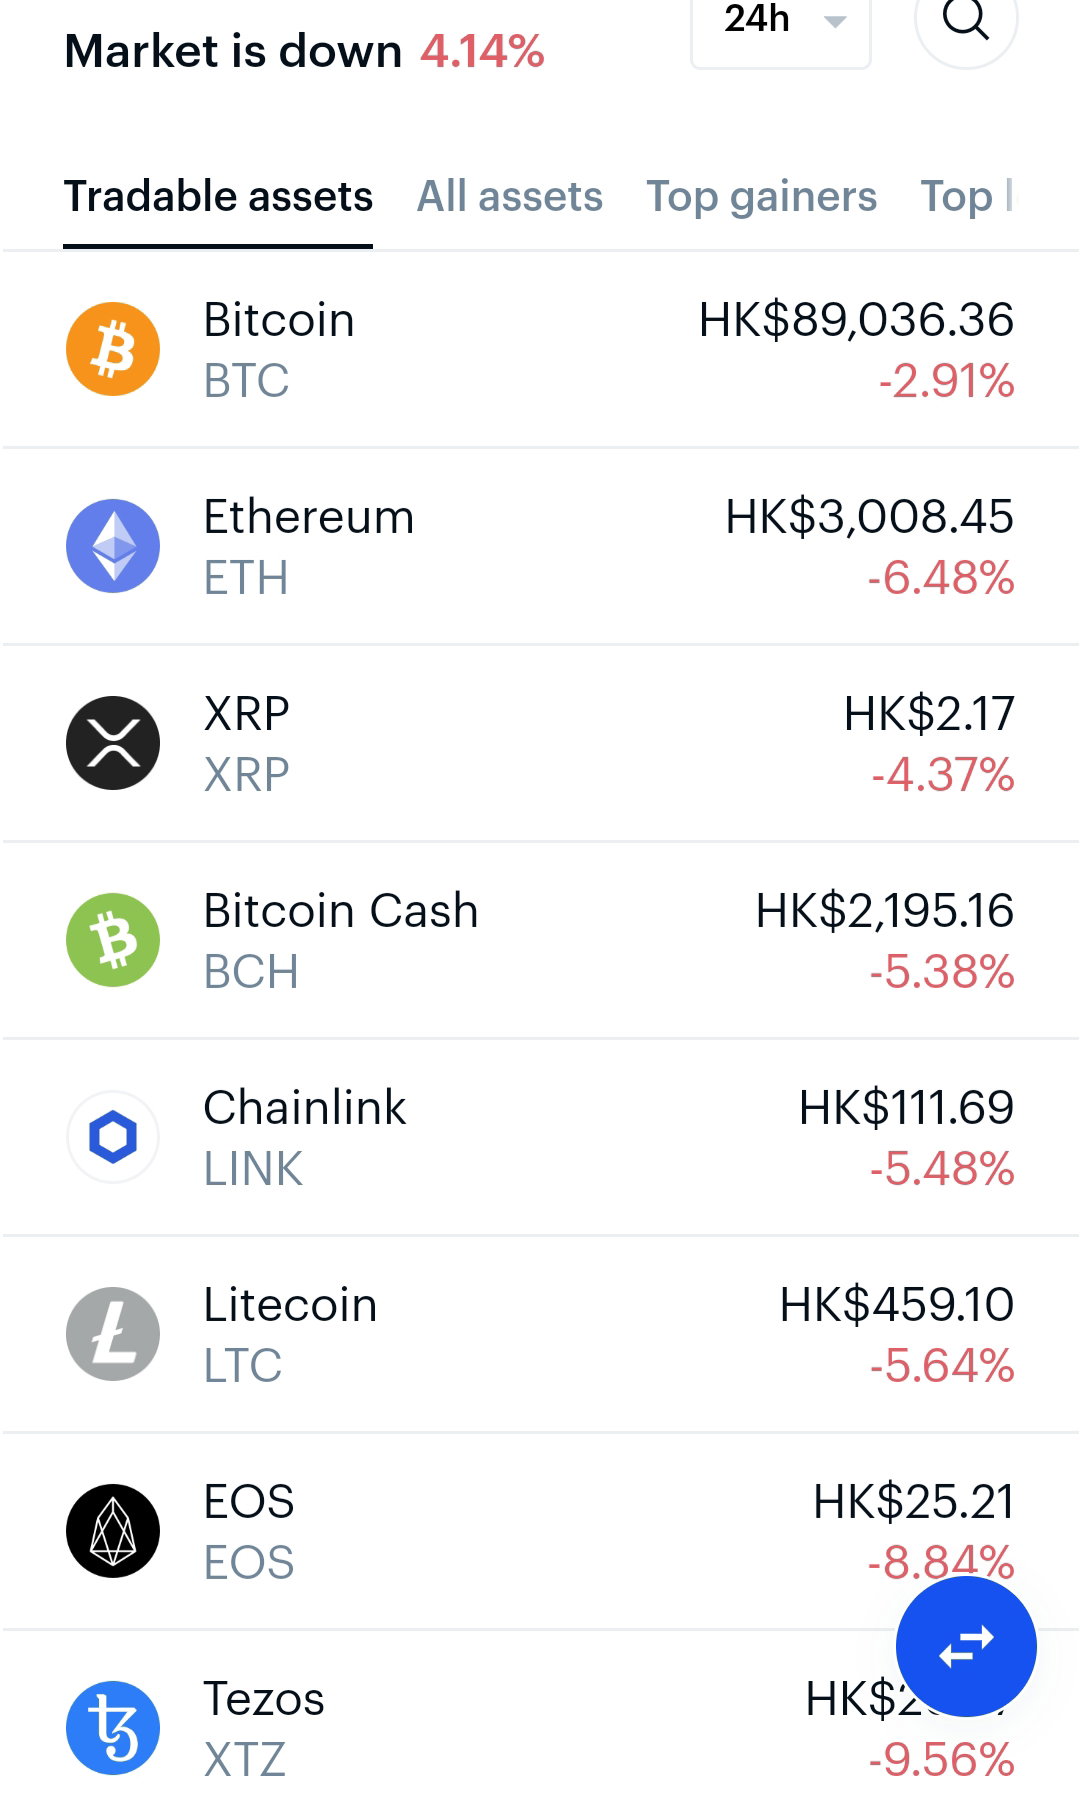Open Bitcoin price HK$89,036.36
The height and width of the screenshot is (1802, 1080).
coord(856,320)
